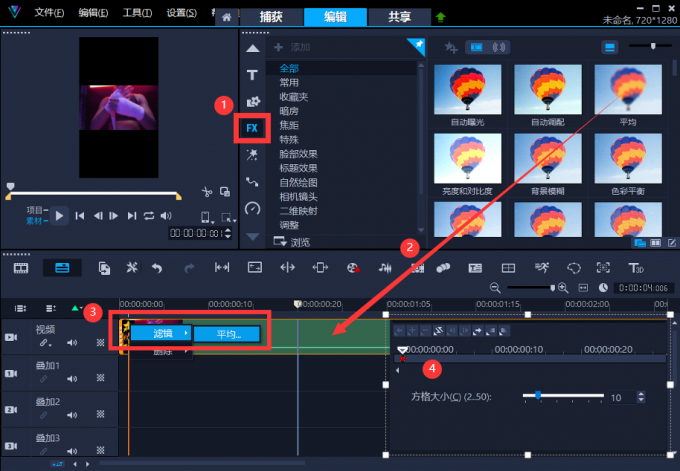Open the sound mixer (music waveform icon)

click(x=385, y=268)
